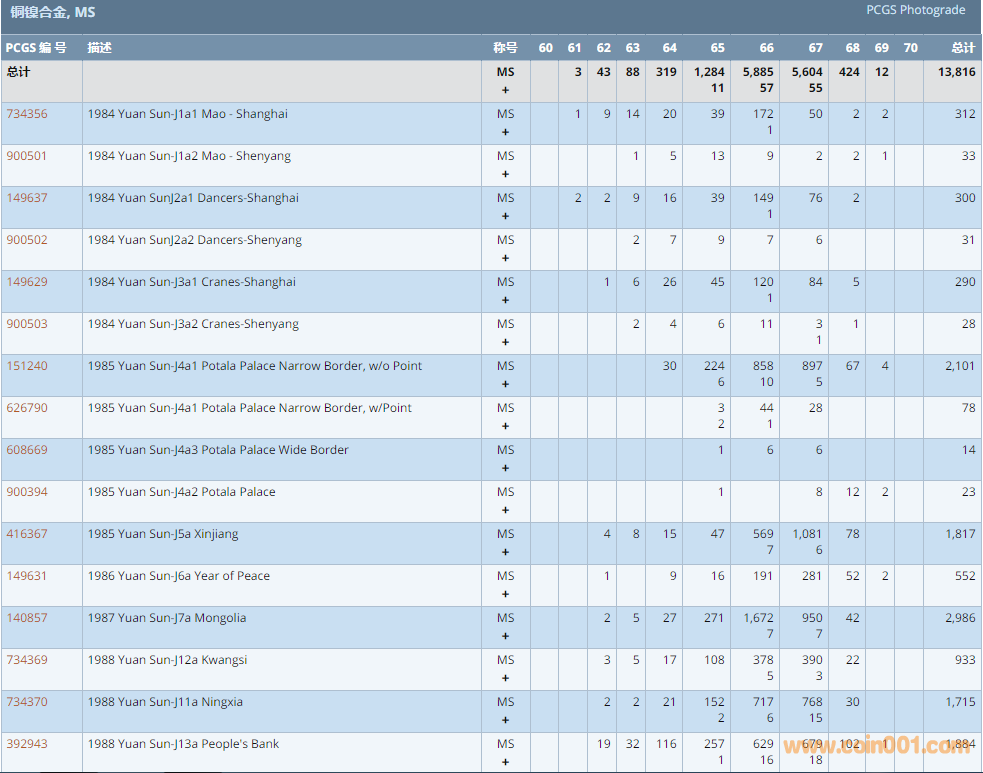Viewport: 983px width, 773px height.
Task: Click PCGS number 900501
Action: [x=27, y=156]
